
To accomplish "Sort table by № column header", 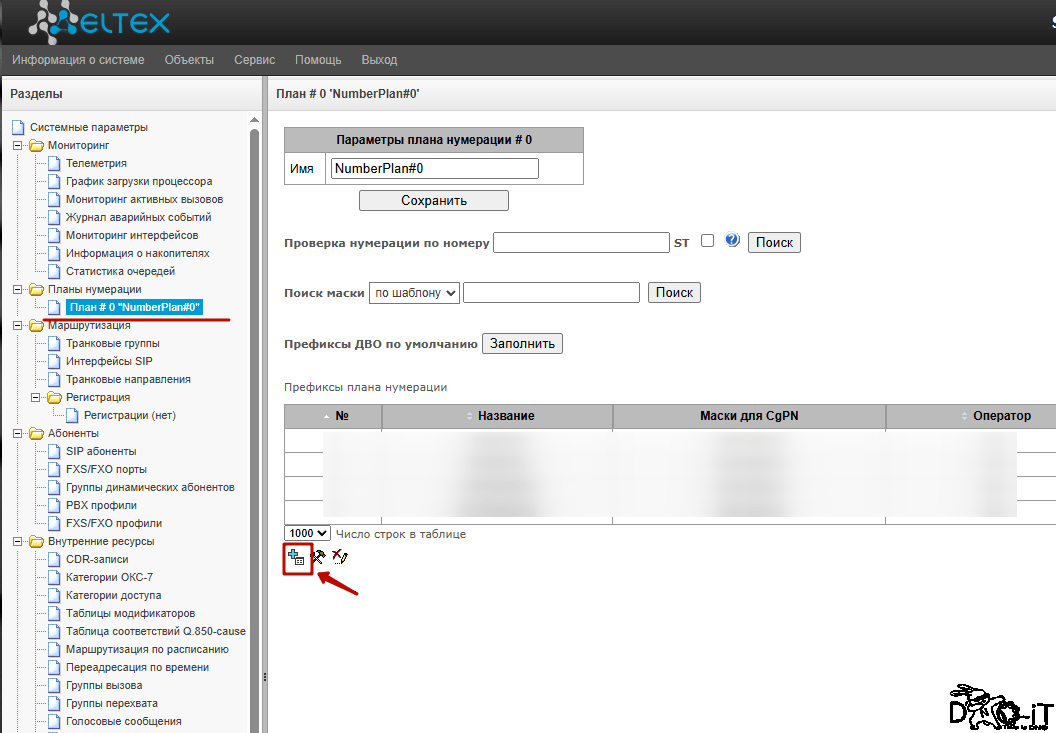I will click(x=333, y=416).
